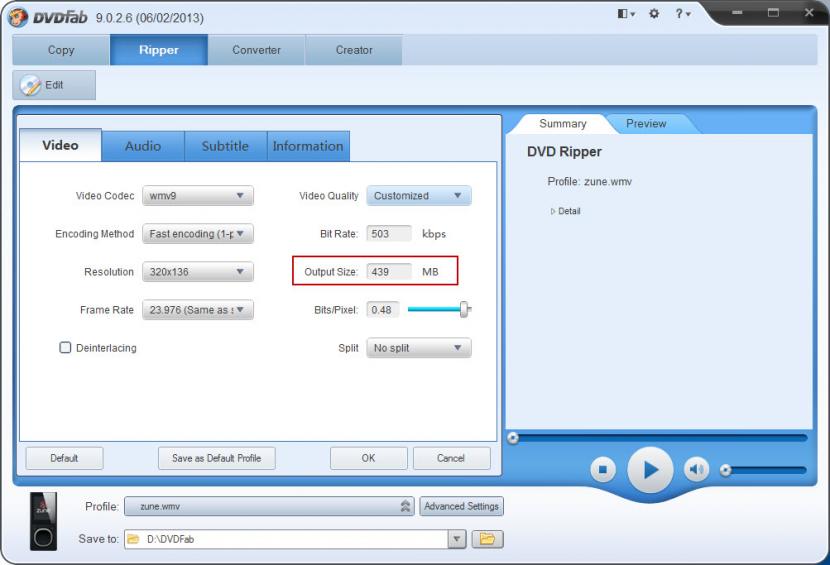Screen dimensions: 830x565
Task: Click the Bit Rate input field
Action: coord(389,234)
